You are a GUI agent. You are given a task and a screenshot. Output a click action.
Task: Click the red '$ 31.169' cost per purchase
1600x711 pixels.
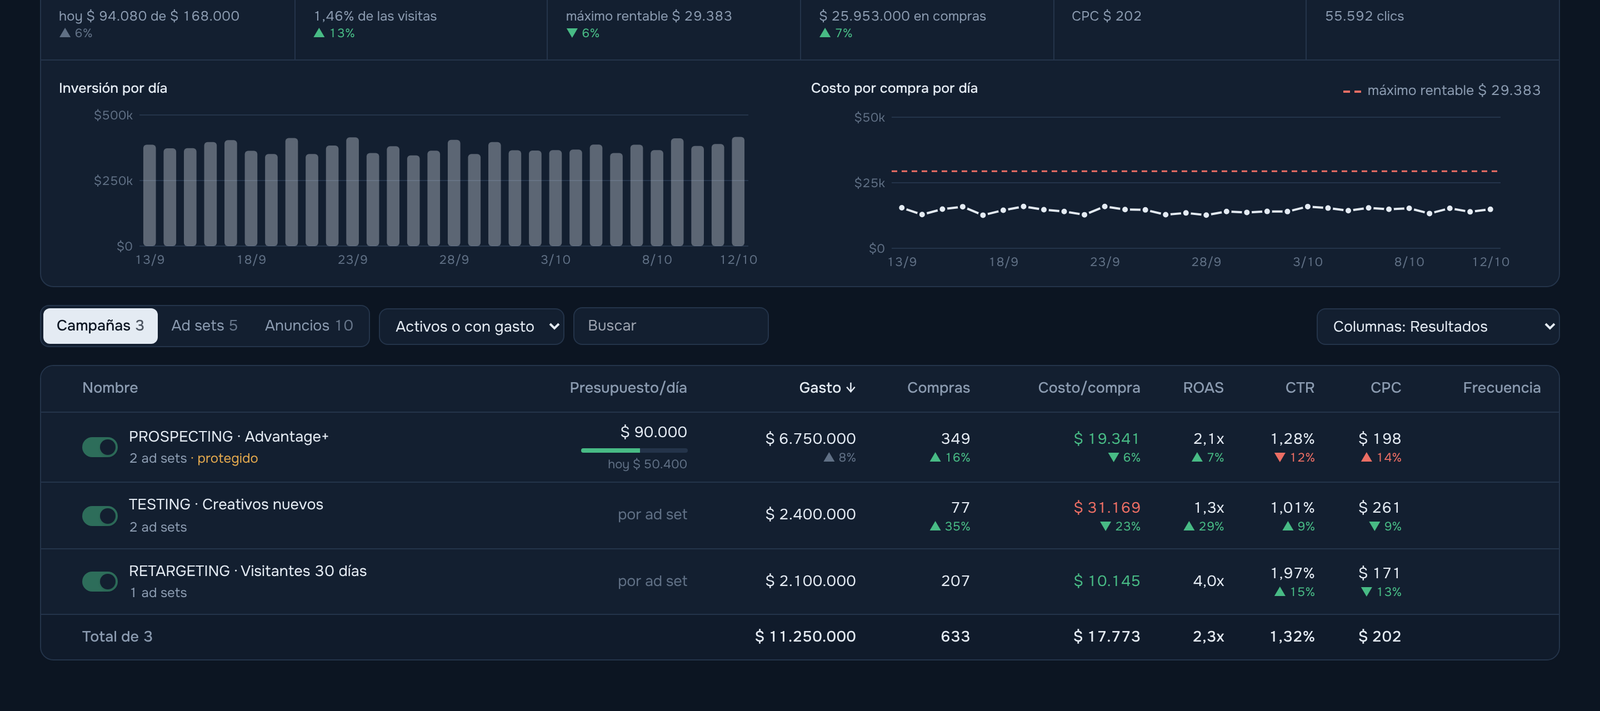click(1107, 508)
